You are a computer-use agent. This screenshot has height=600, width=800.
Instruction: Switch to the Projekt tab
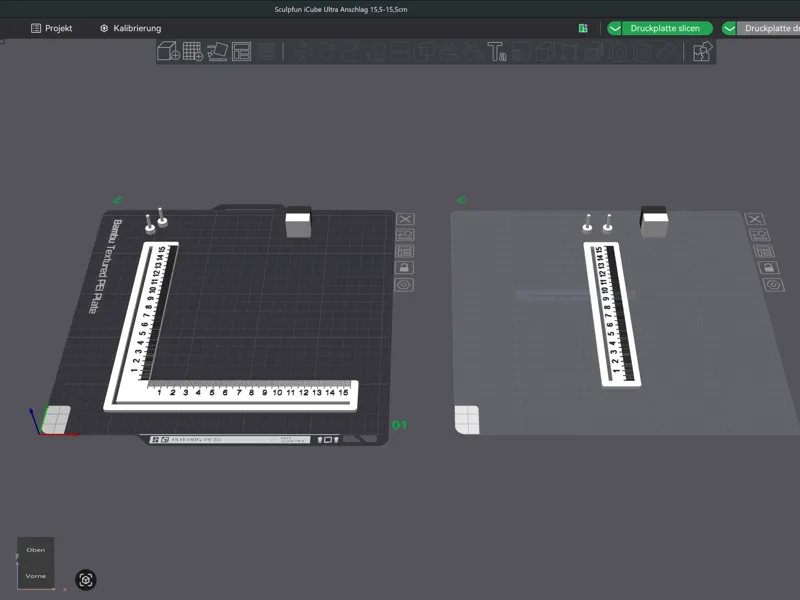tap(52, 29)
